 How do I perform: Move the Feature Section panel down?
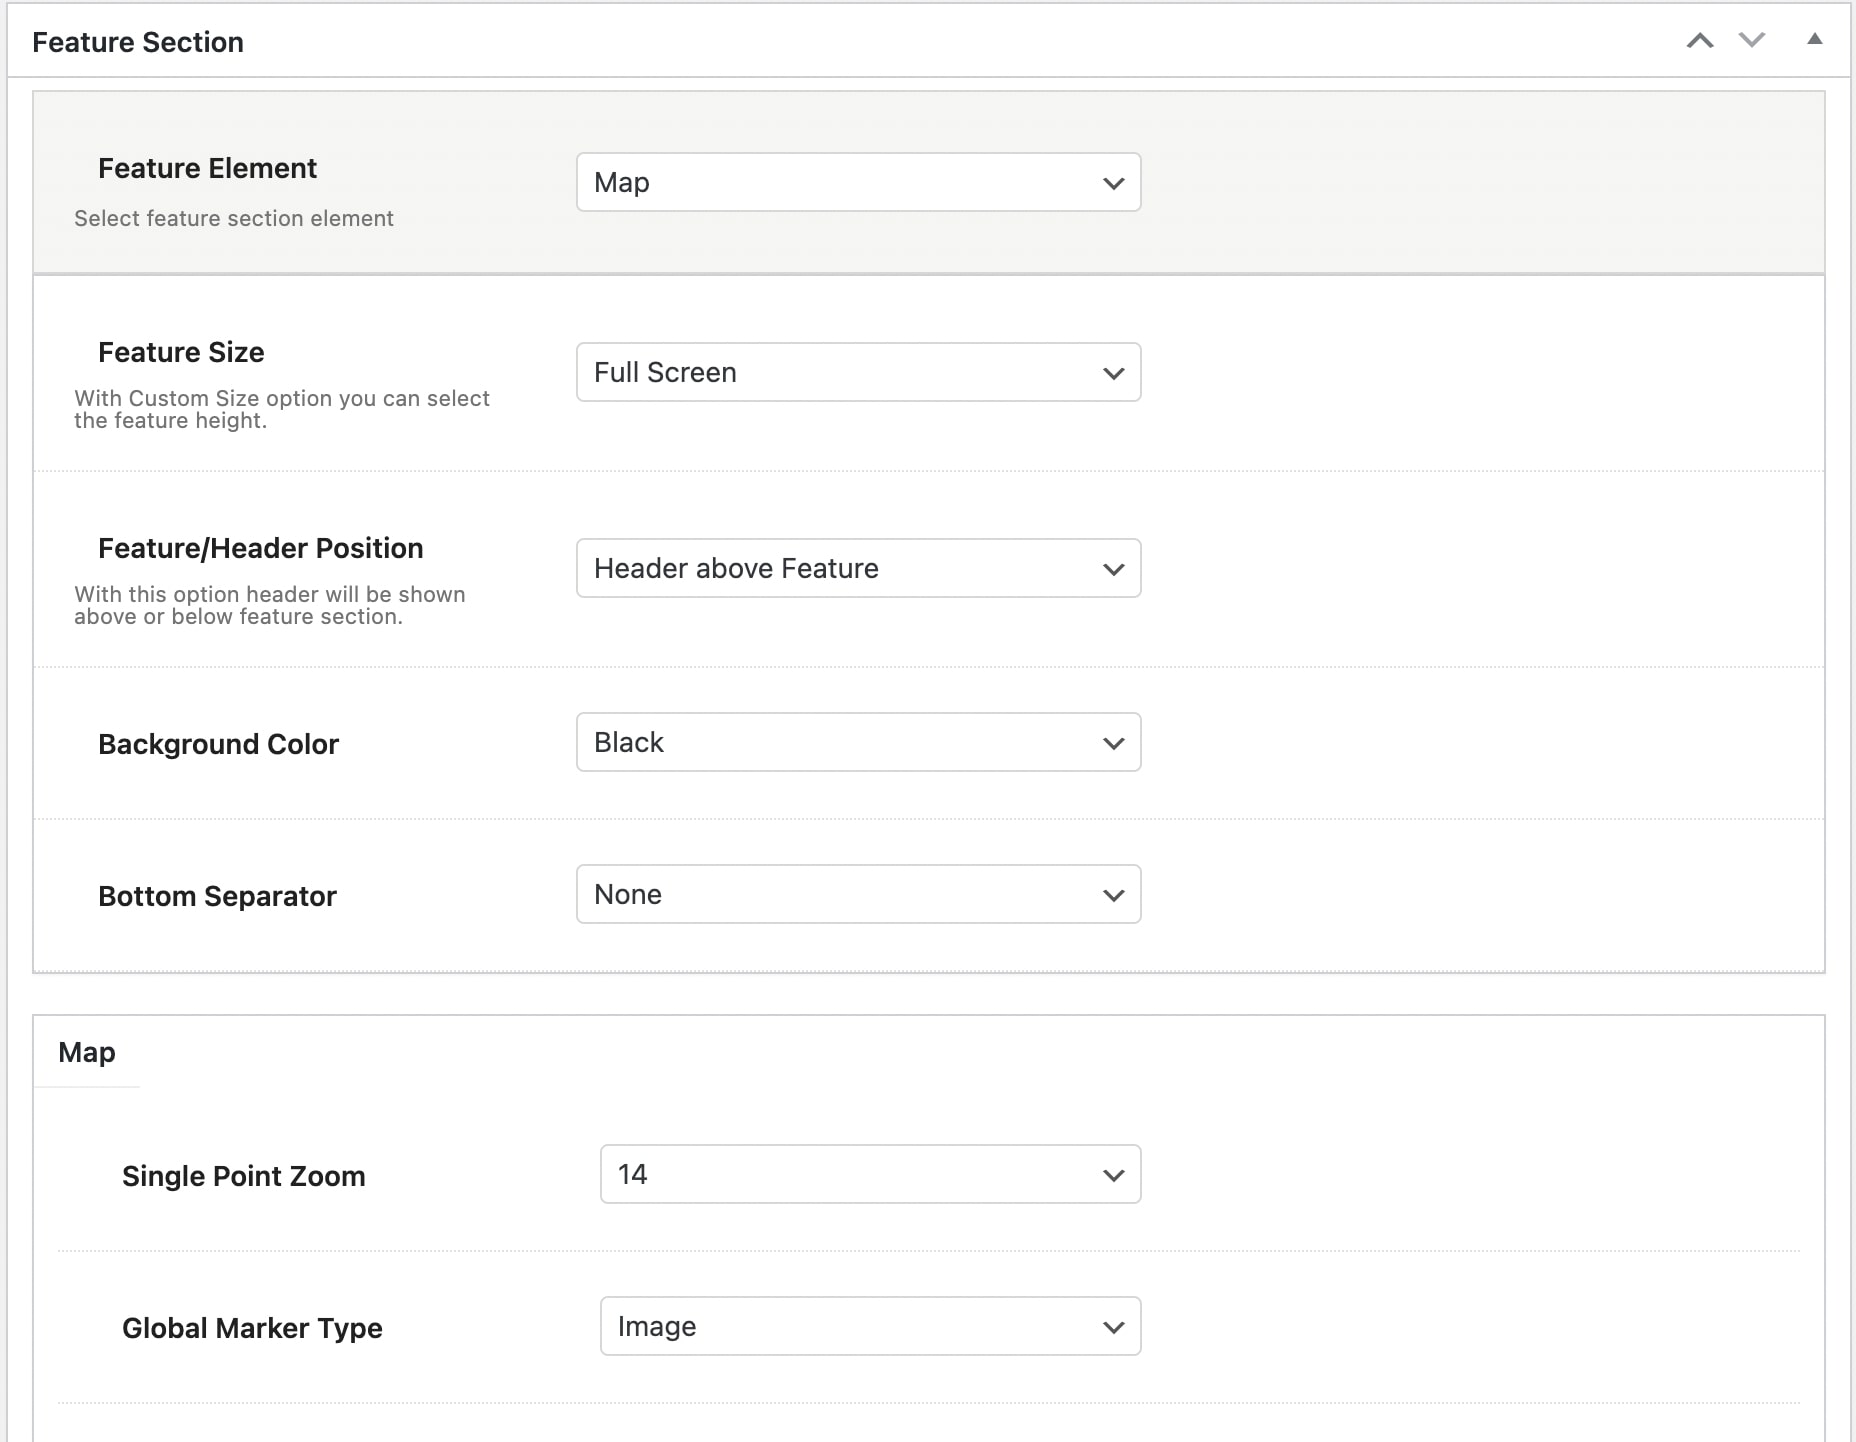coord(1752,40)
